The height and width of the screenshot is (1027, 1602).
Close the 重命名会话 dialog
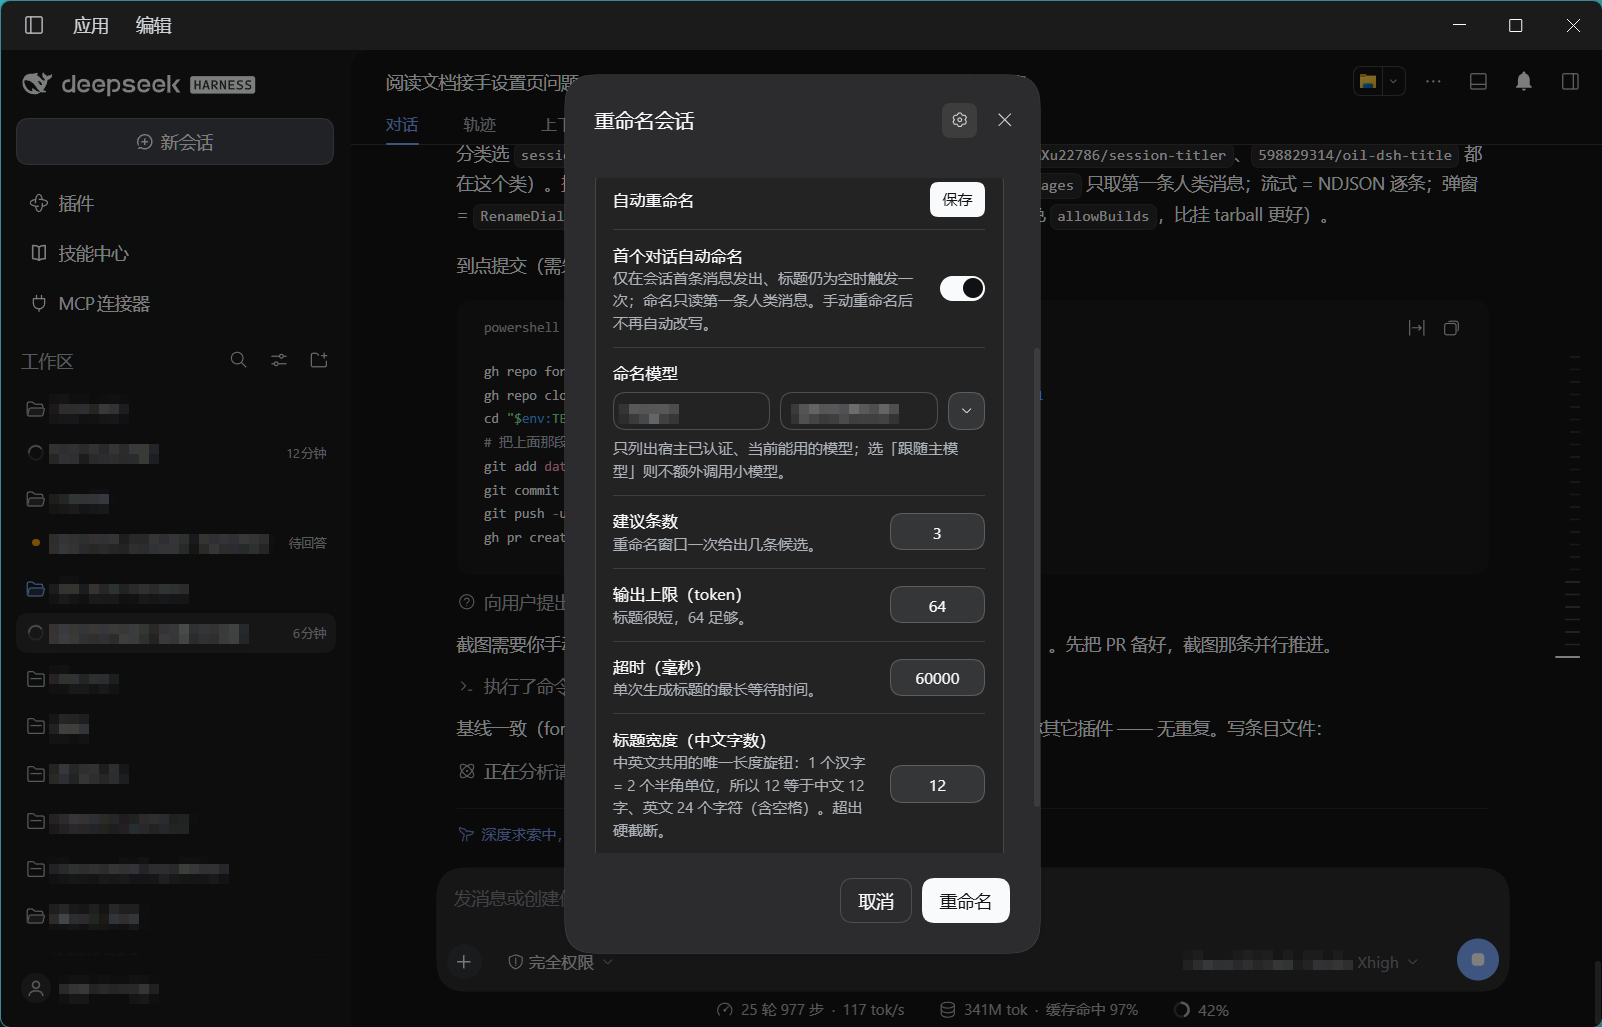pyautogui.click(x=1005, y=120)
